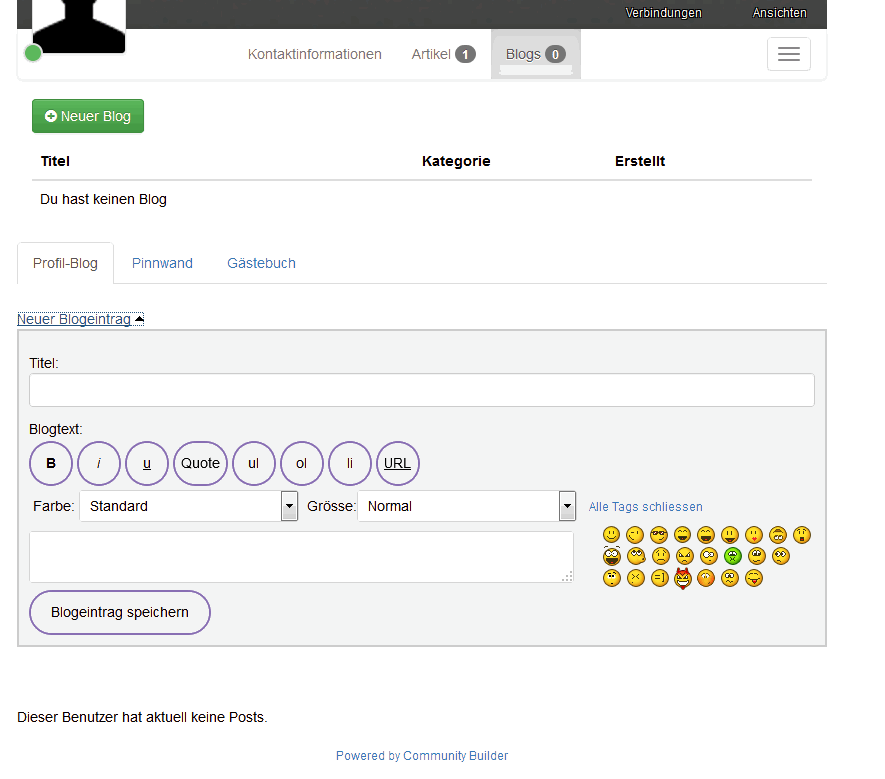Click Alle Tags schliessen link
Image resolution: width=885 pixels, height=779 pixels.
(x=646, y=507)
